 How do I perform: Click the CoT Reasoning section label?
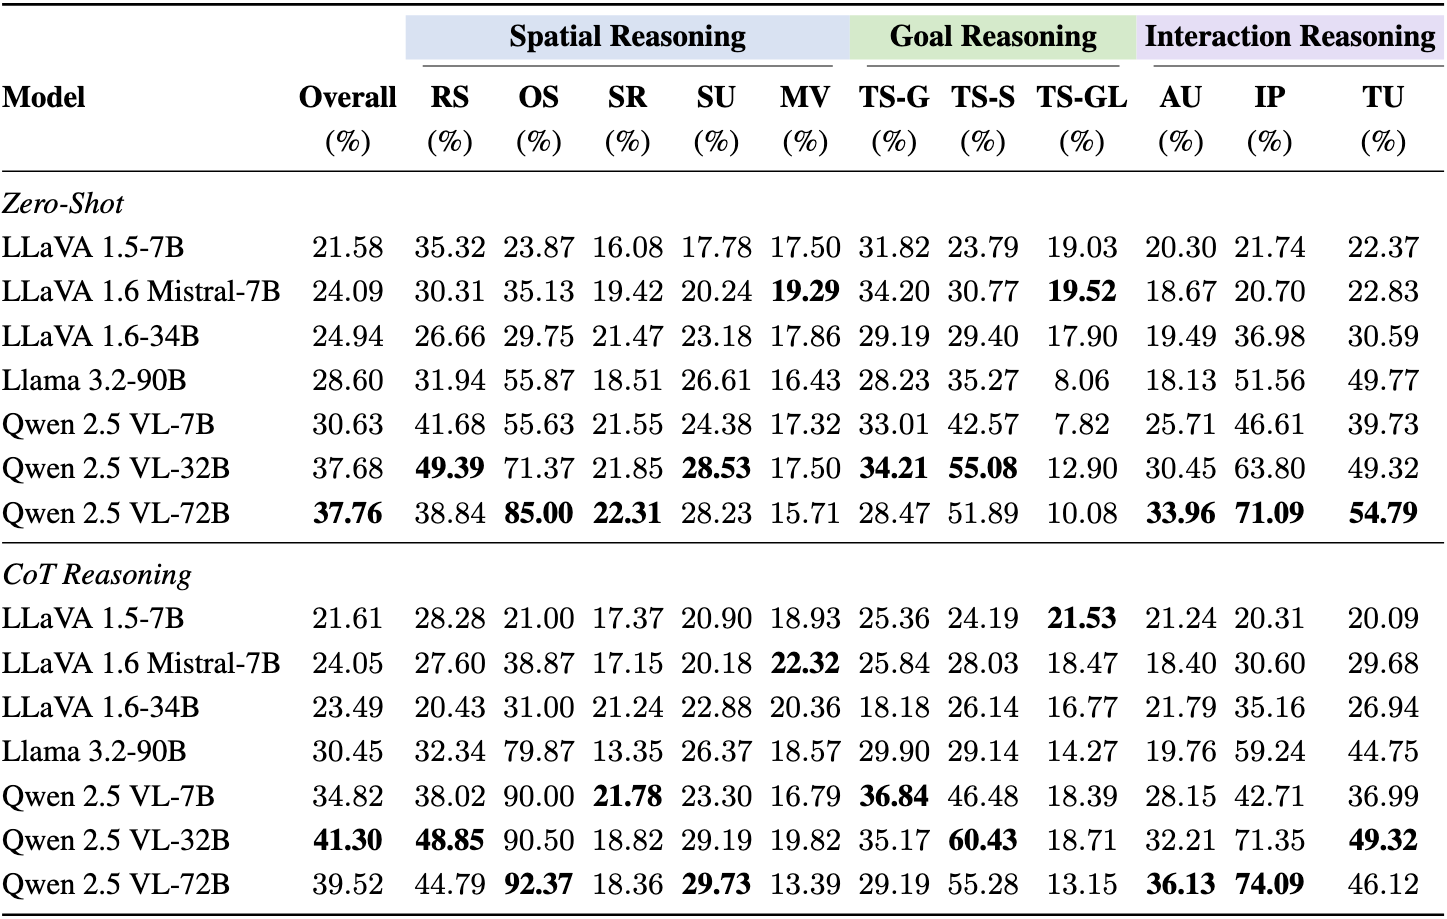tap(97, 574)
